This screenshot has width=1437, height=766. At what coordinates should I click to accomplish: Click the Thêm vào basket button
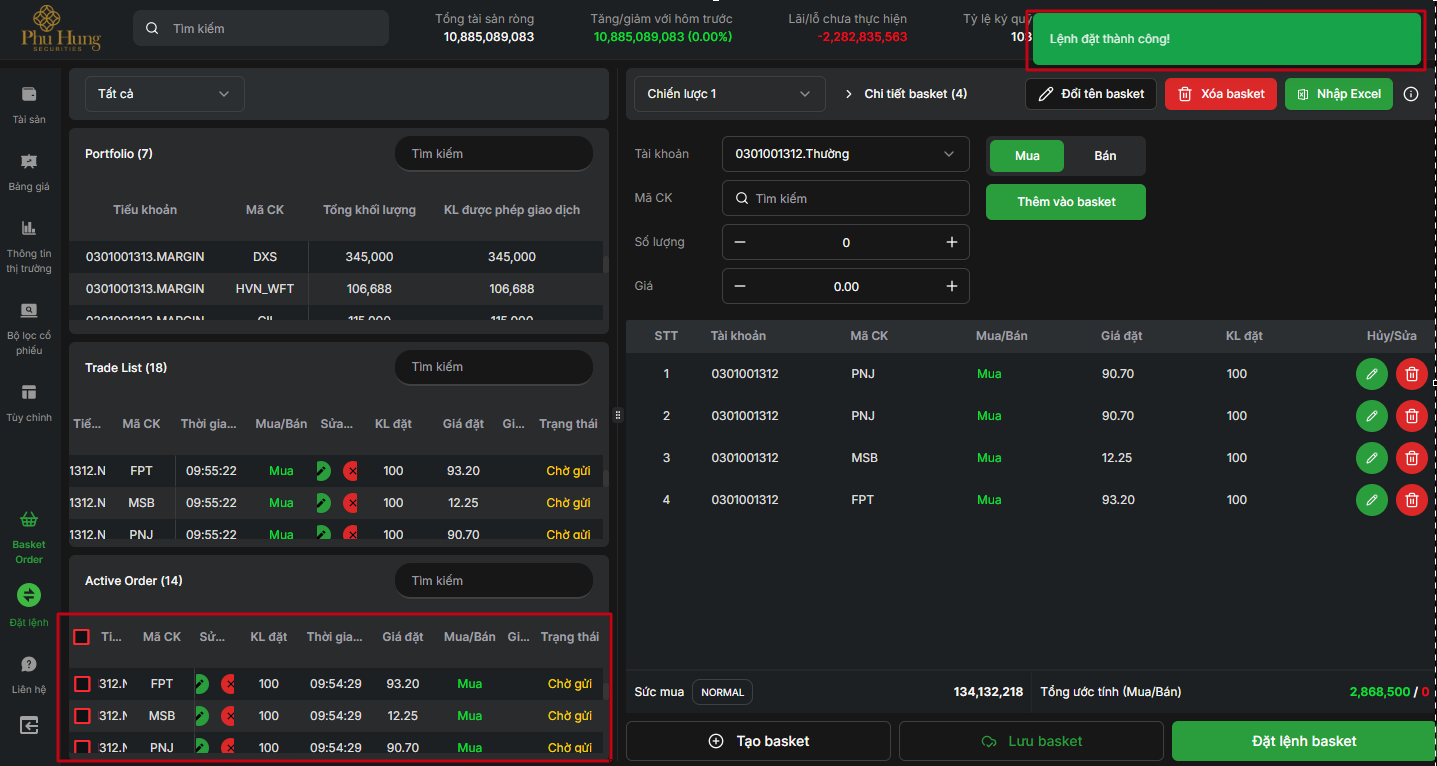click(1066, 202)
